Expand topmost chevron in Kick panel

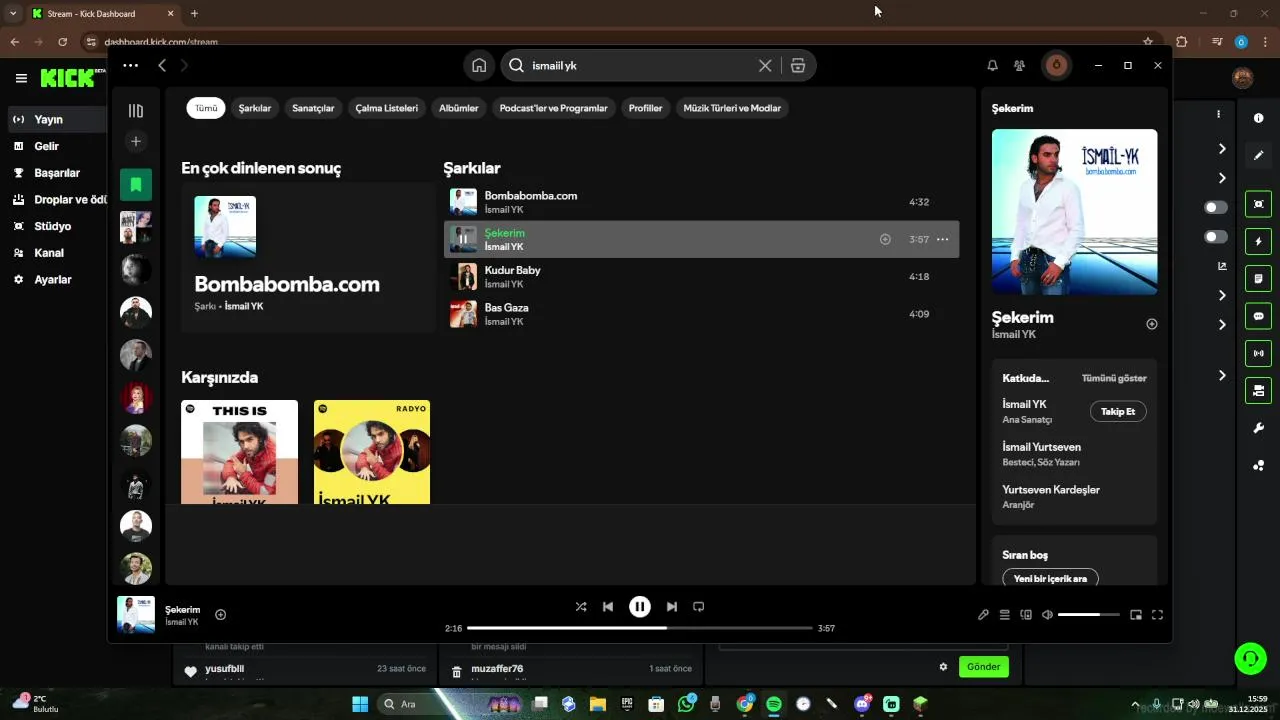[x=1222, y=149]
